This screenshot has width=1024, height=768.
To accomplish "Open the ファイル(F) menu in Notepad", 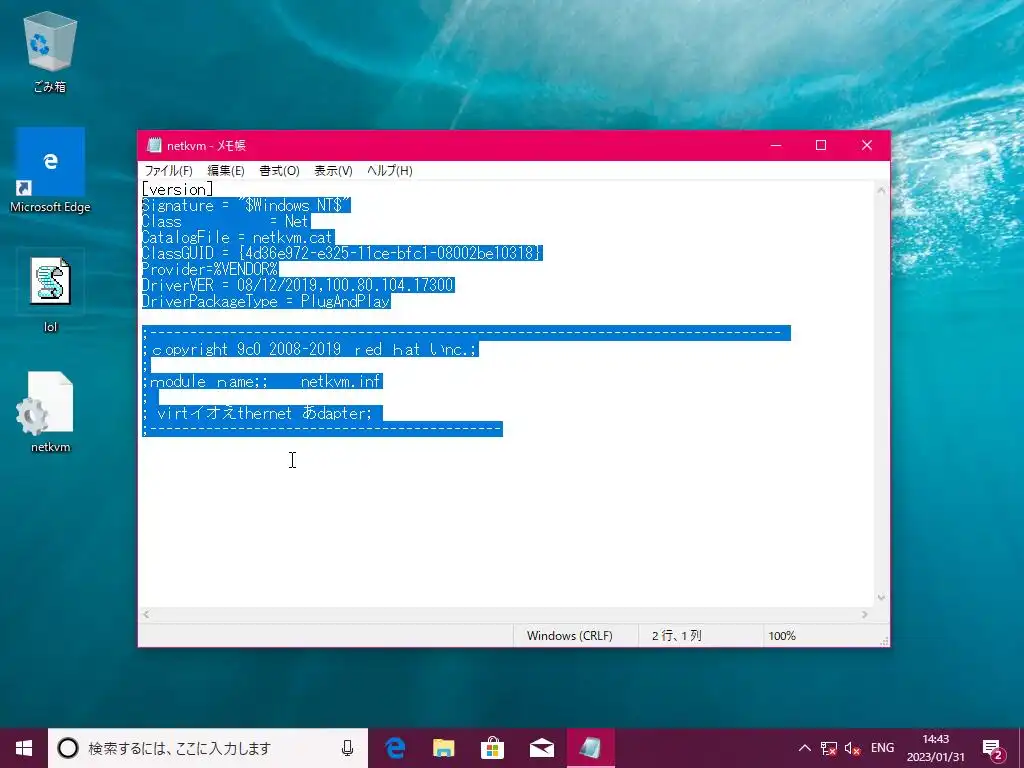I will (x=168, y=170).
